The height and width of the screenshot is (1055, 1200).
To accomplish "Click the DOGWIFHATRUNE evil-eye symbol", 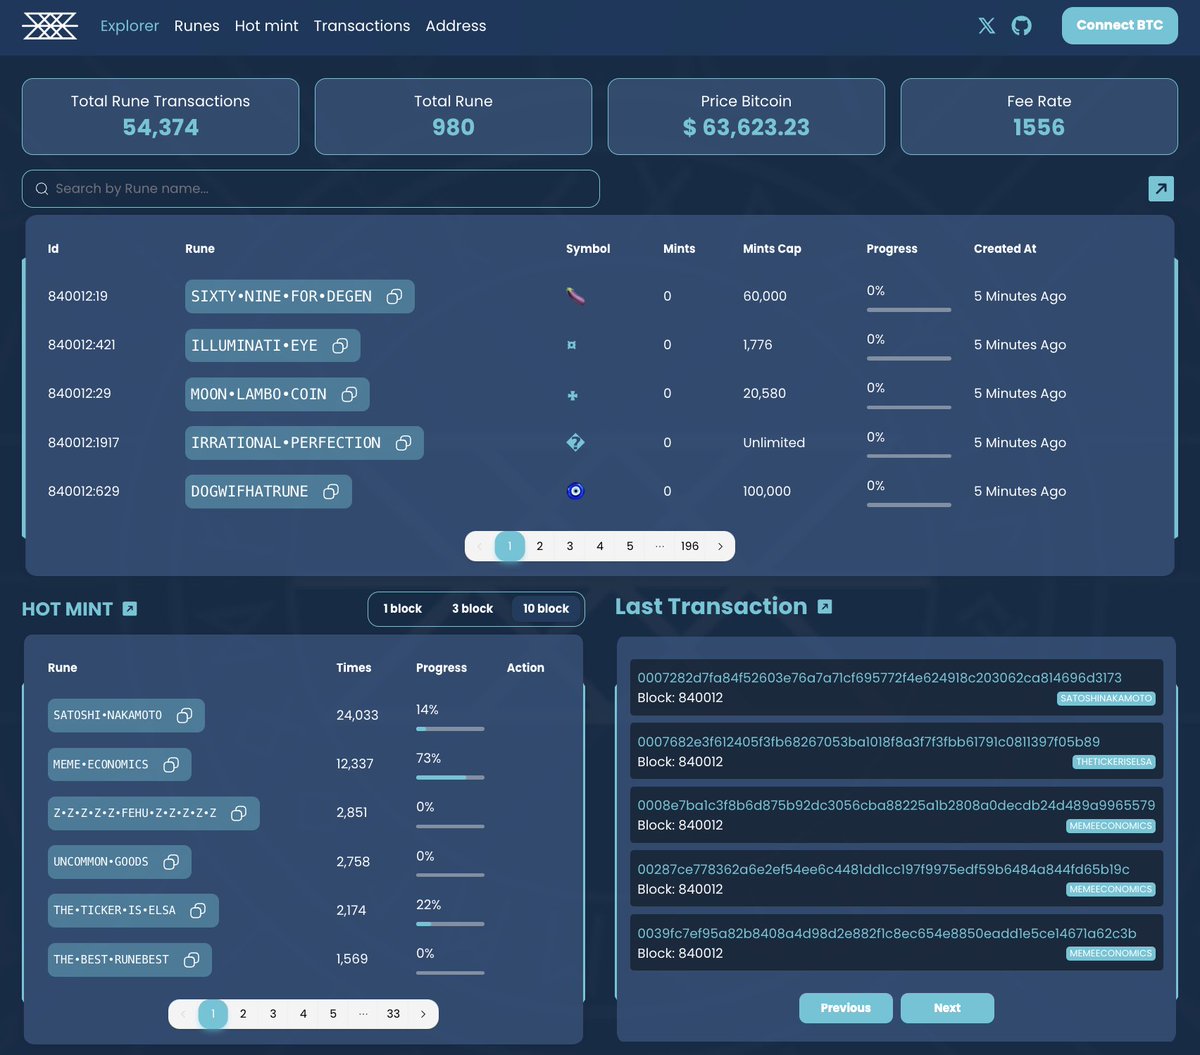I will pyautogui.click(x=575, y=491).
